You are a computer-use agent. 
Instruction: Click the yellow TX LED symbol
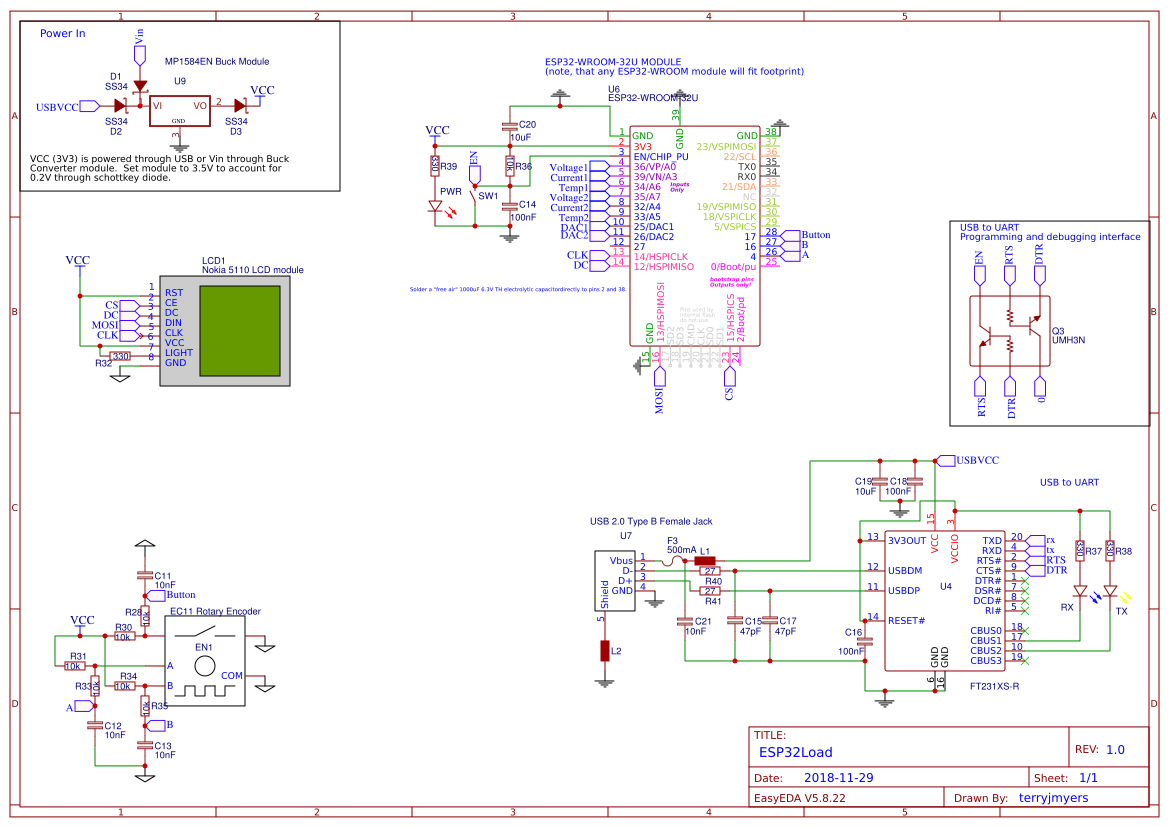[1110, 591]
